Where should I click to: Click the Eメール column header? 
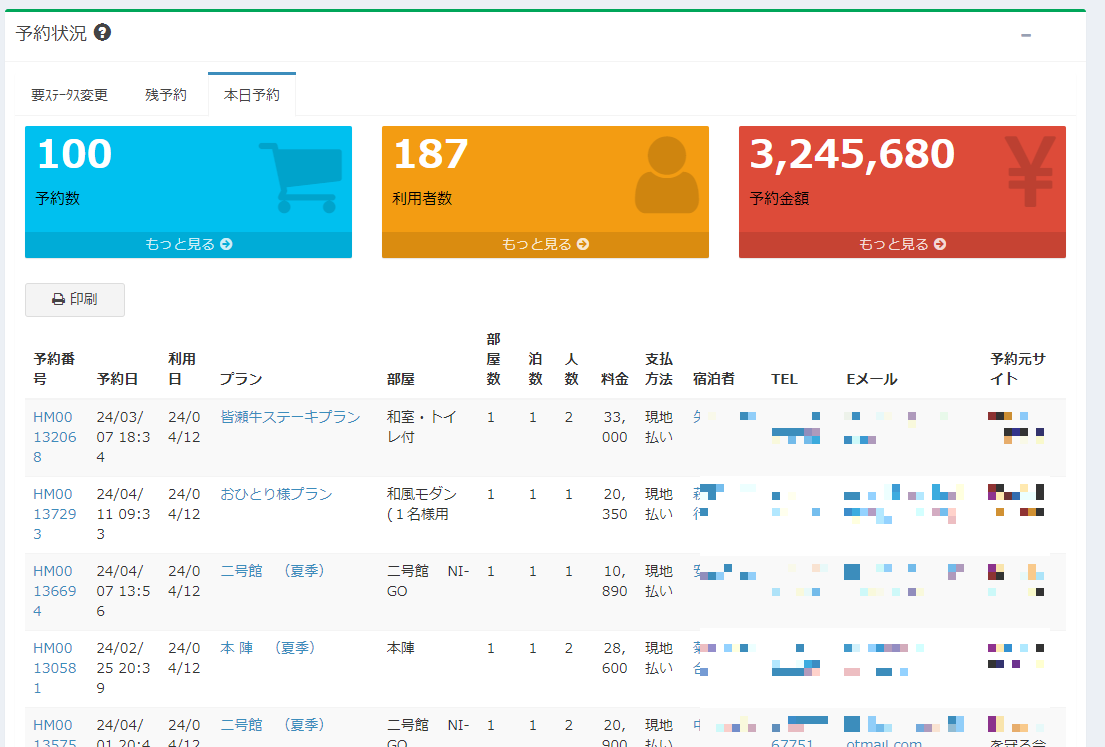pyautogui.click(x=872, y=378)
